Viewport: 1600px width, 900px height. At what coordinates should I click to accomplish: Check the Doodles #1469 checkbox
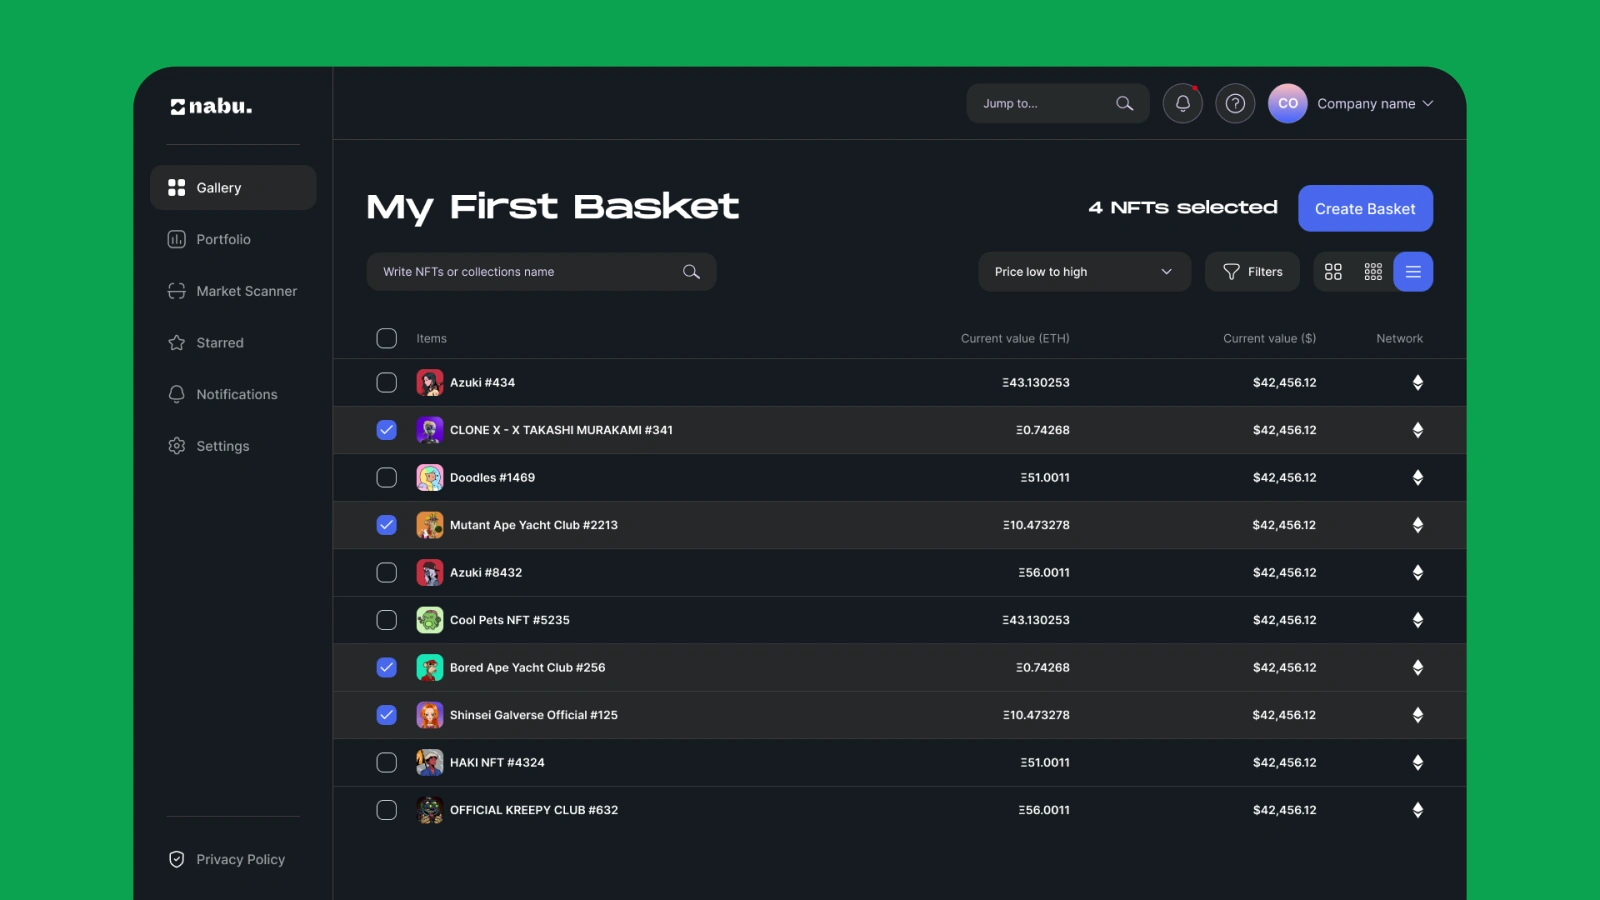387,478
